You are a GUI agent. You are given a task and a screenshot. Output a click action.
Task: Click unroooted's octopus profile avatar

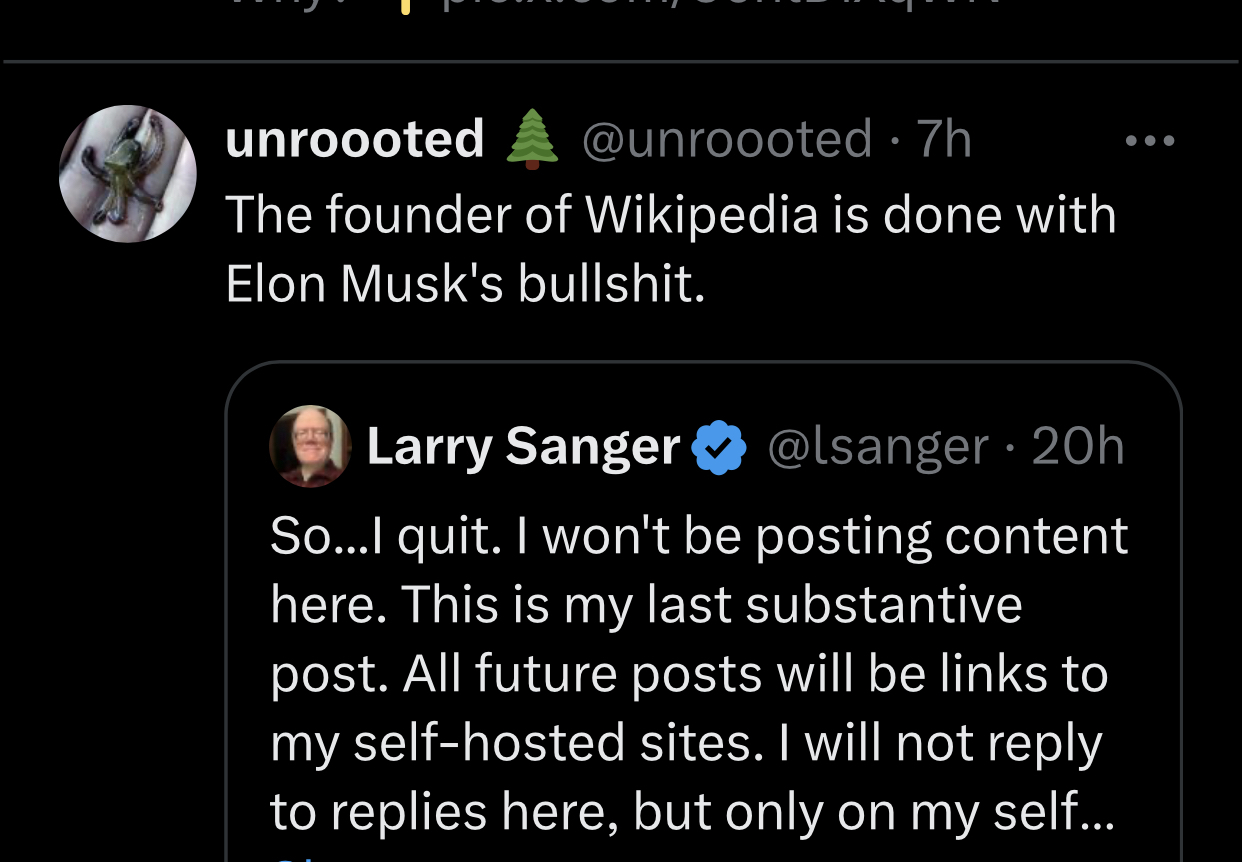click(128, 174)
